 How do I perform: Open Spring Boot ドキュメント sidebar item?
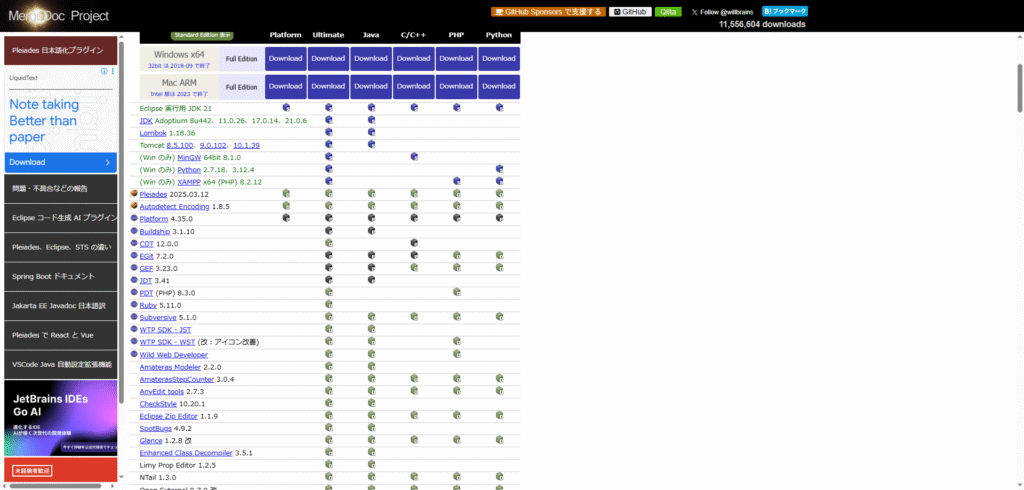(61, 276)
